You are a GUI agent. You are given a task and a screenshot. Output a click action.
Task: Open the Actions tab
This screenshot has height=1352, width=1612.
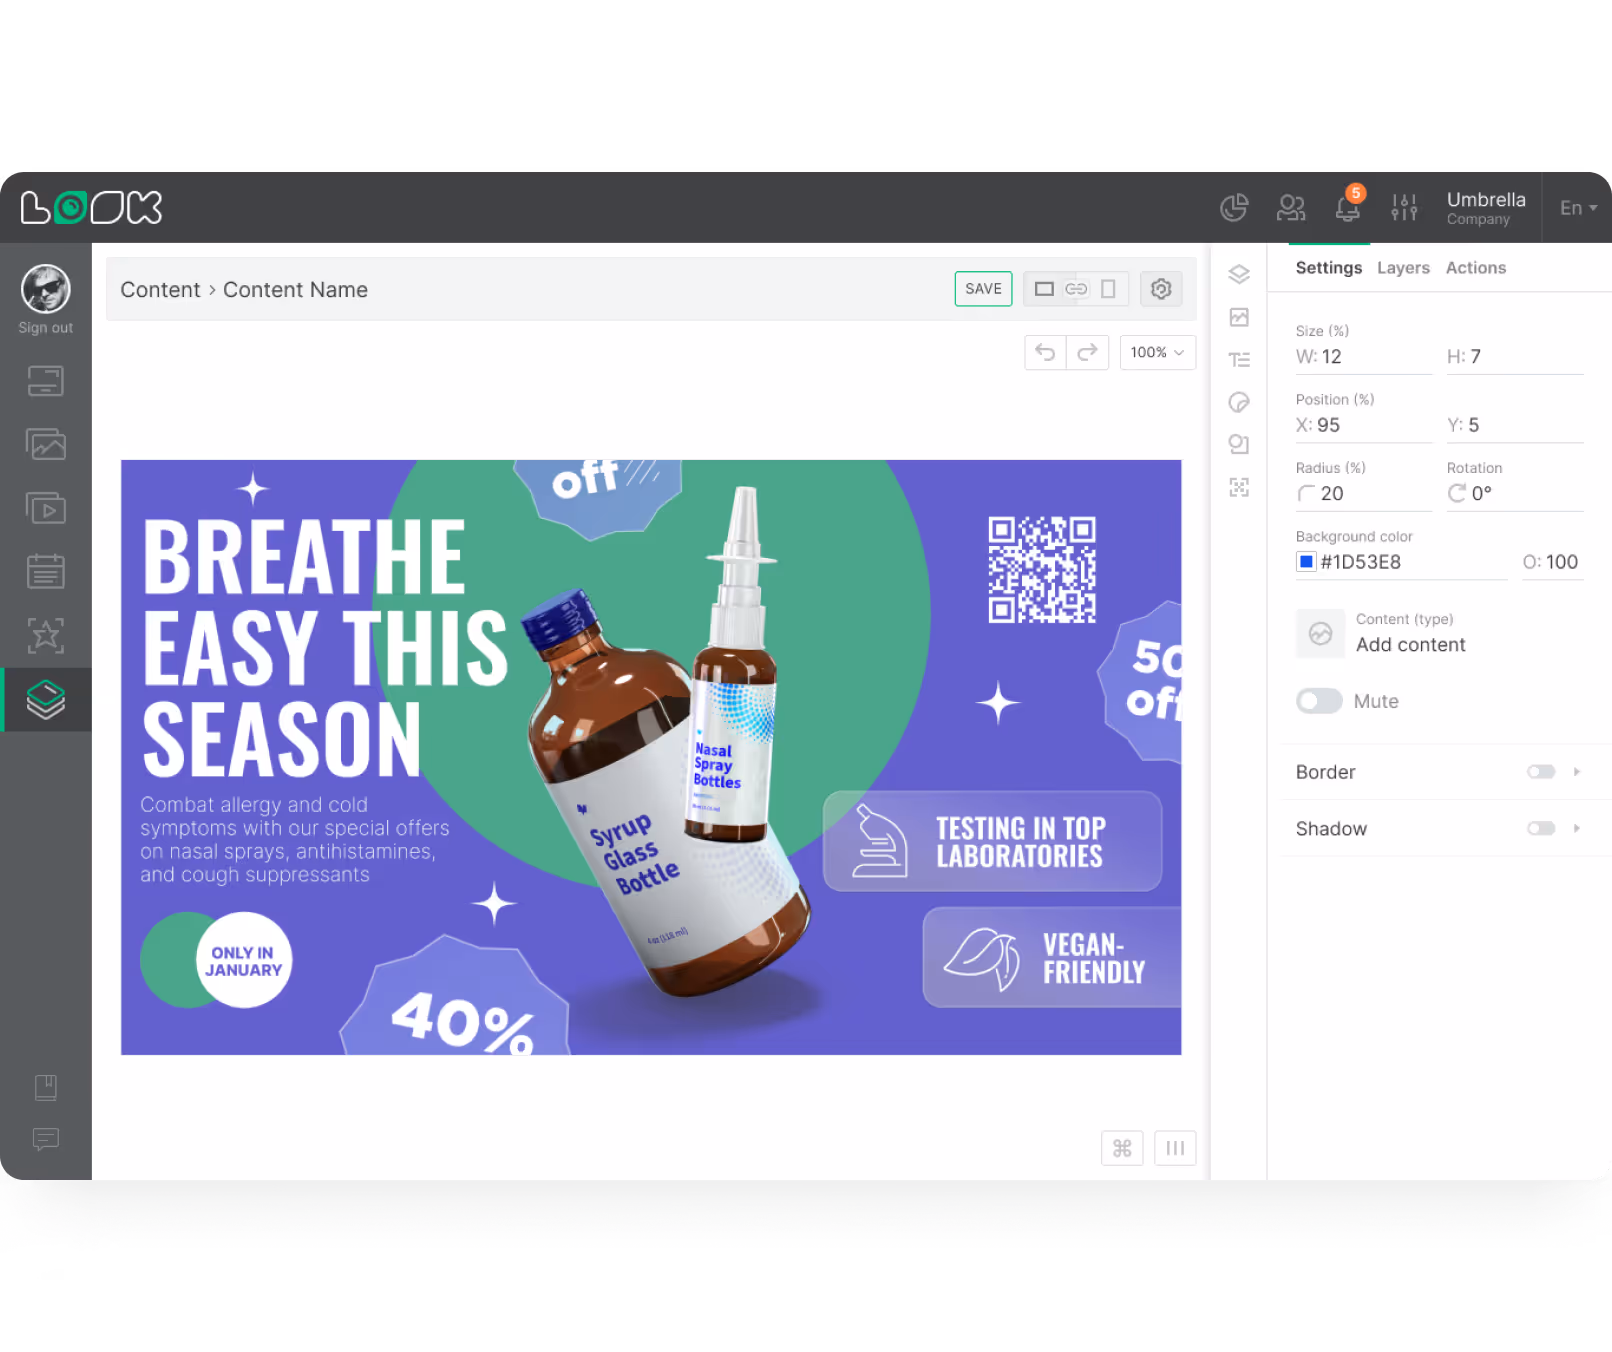point(1476,267)
